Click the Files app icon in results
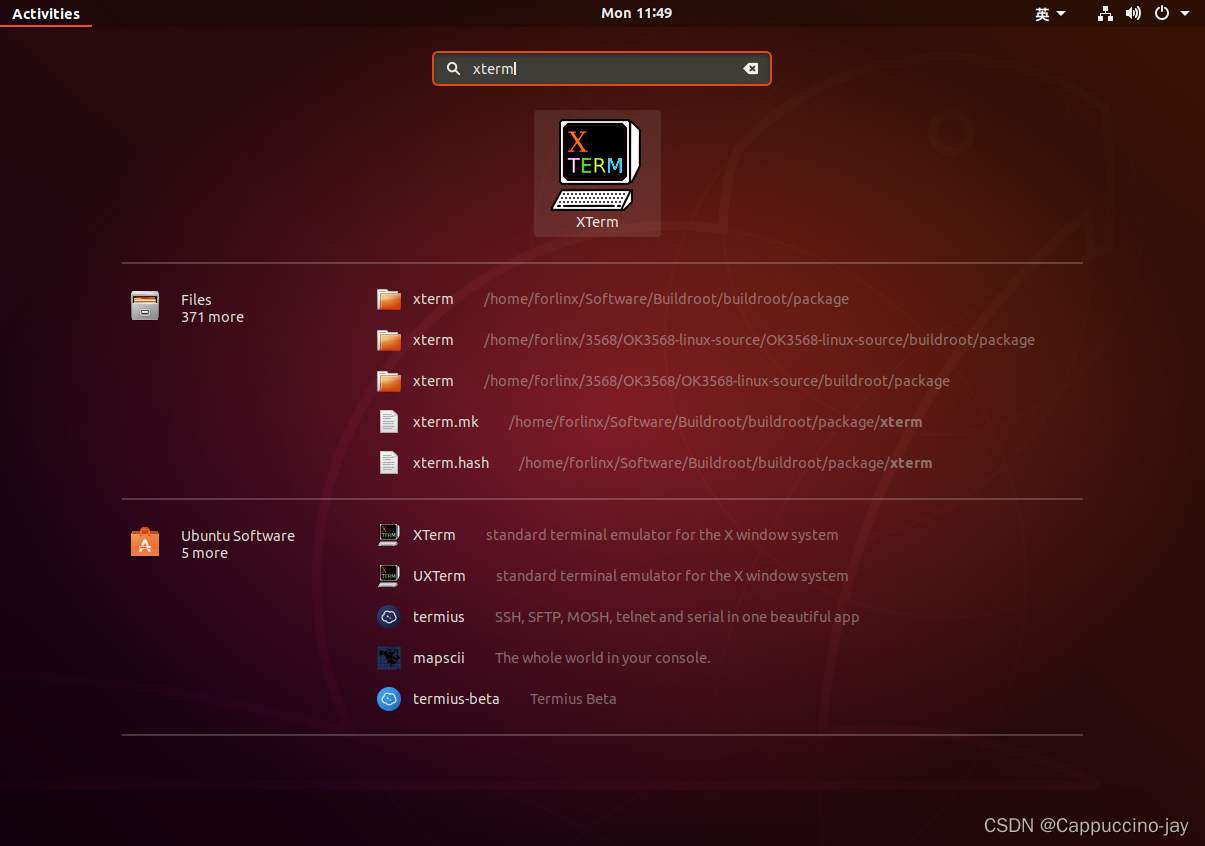This screenshot has width=1205, height=846. coord(145,306)
